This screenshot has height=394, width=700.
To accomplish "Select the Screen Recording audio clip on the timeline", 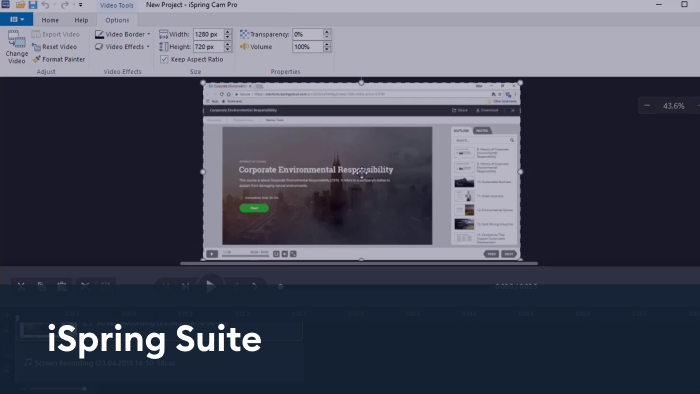I will [158, 363].
